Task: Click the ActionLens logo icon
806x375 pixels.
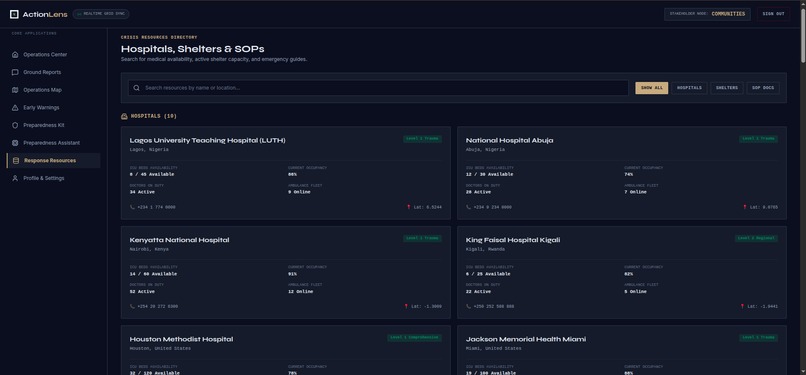Action: point(14,14)
